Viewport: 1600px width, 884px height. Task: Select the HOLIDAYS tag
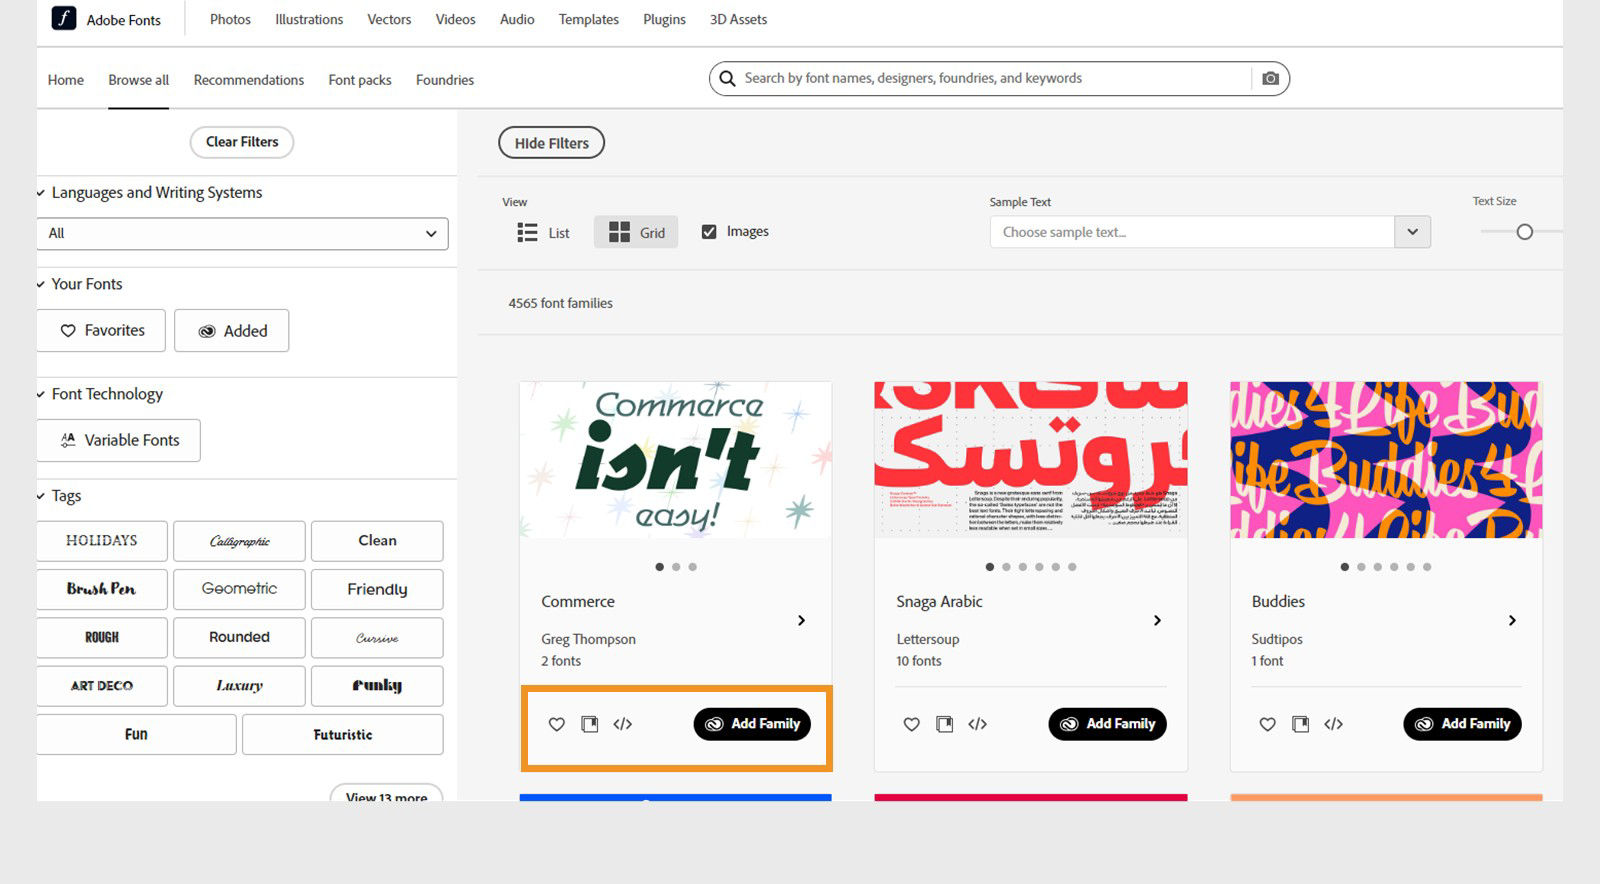coord(101,540)
